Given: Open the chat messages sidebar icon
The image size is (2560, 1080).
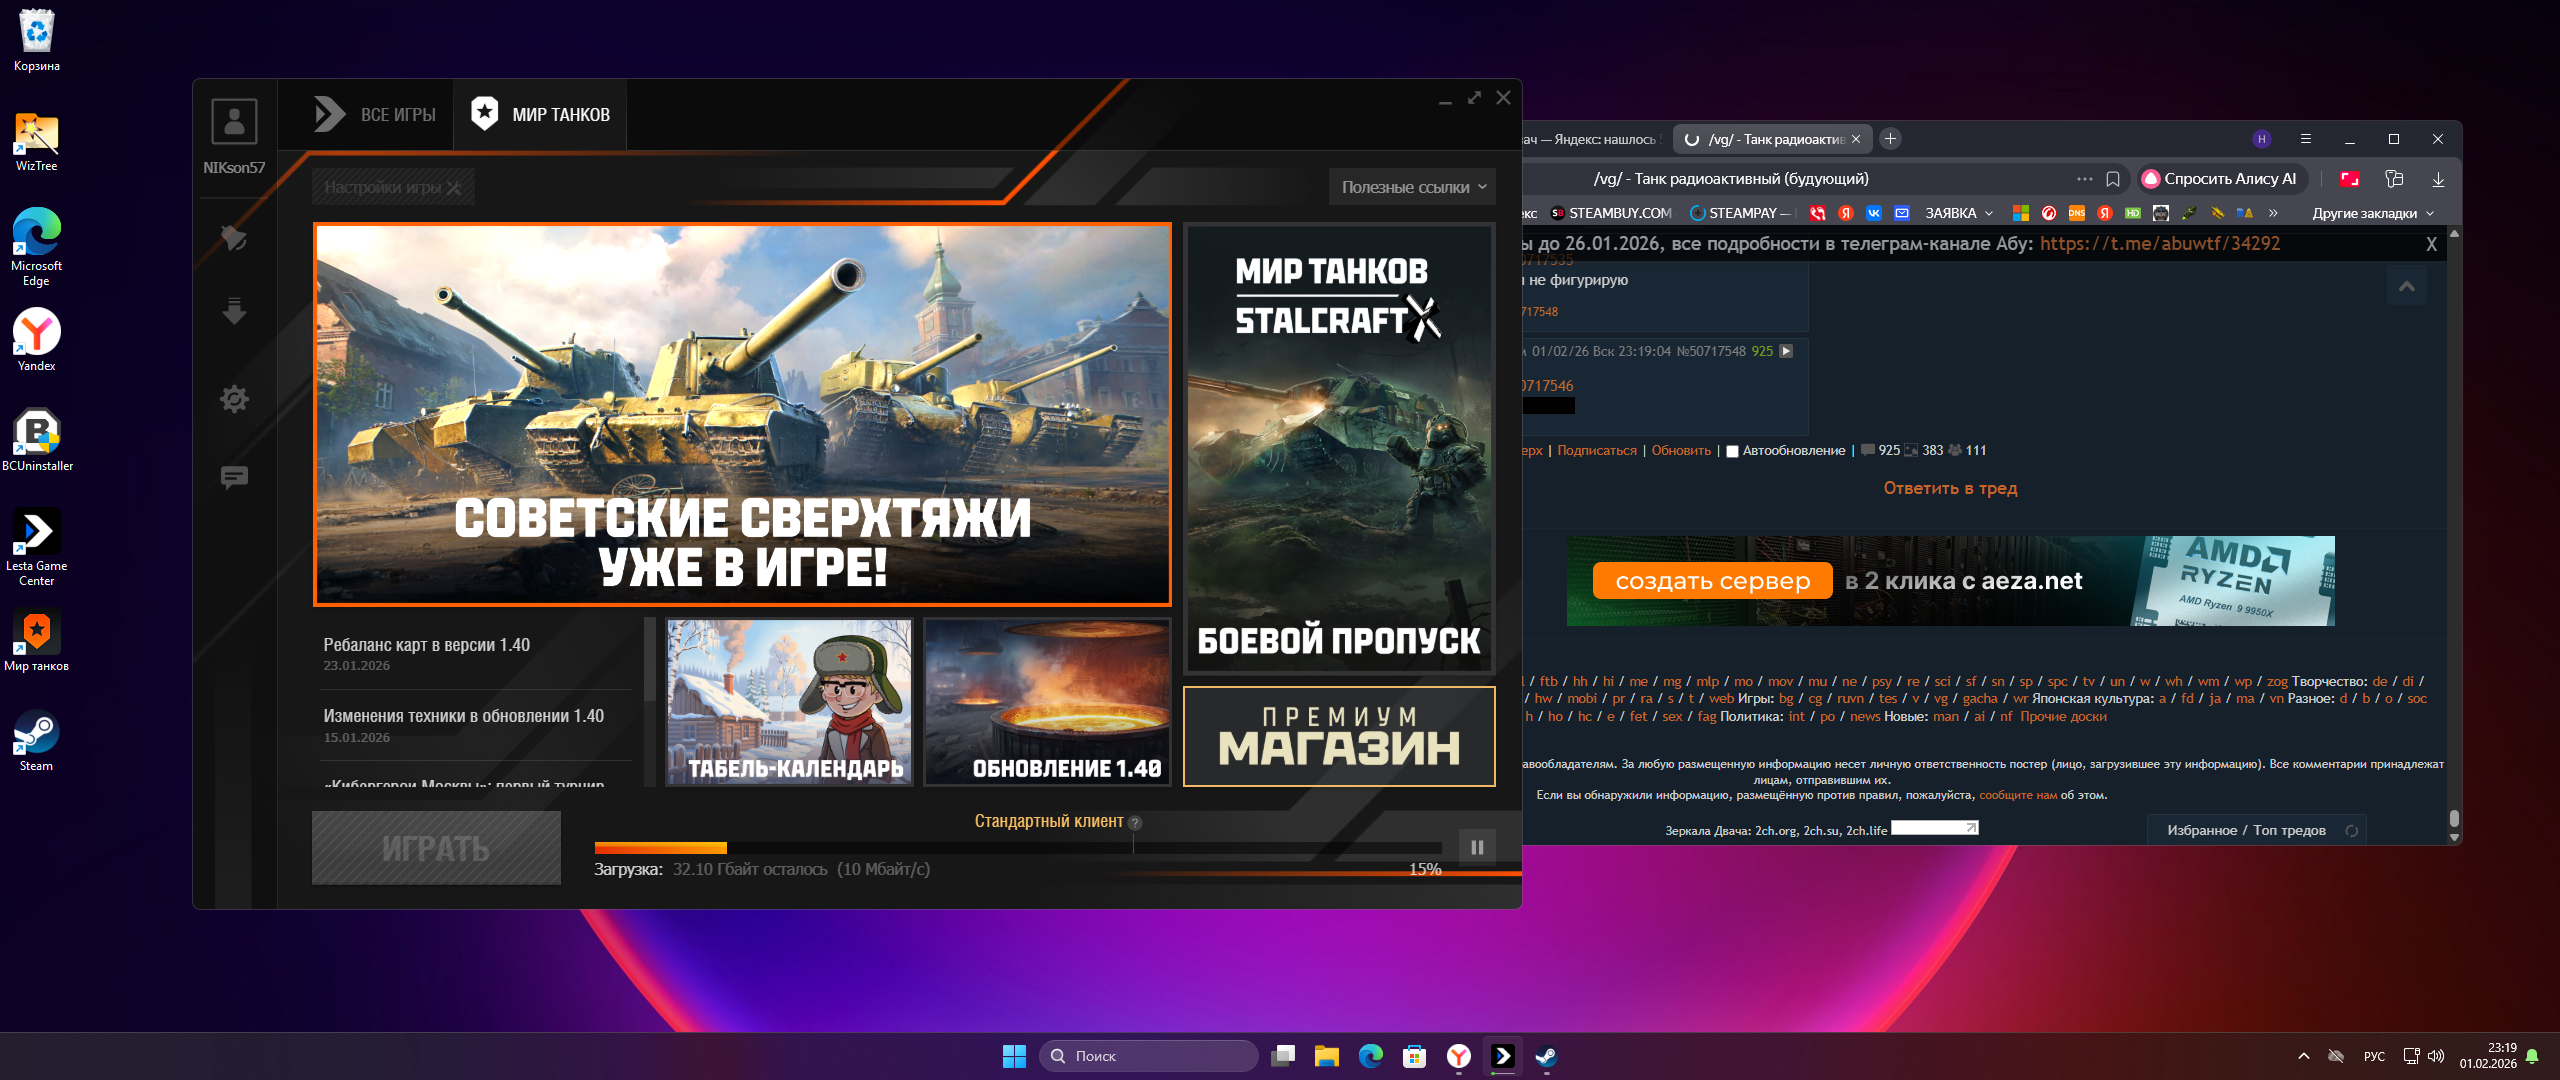Looking at the screenshot, I should 234,477.
